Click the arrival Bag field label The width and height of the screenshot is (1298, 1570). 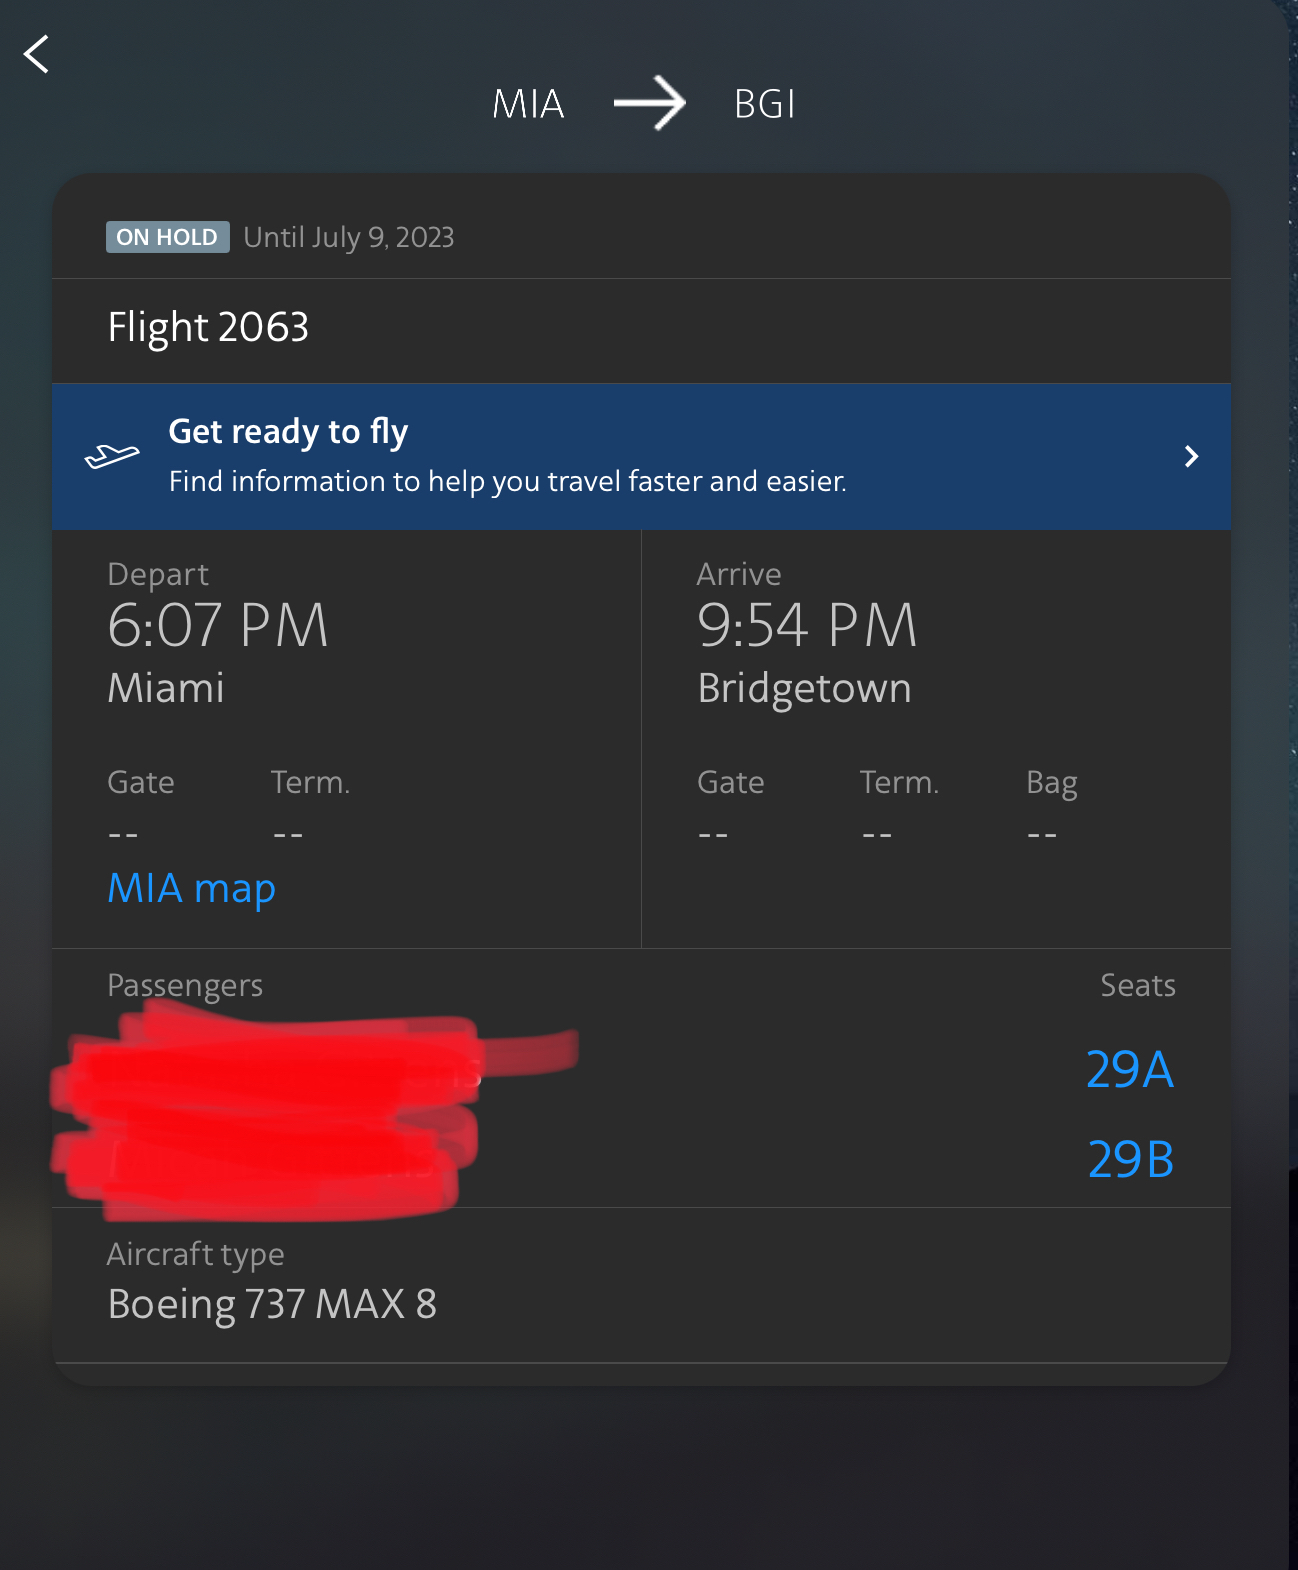click(x=1052, y=782)
